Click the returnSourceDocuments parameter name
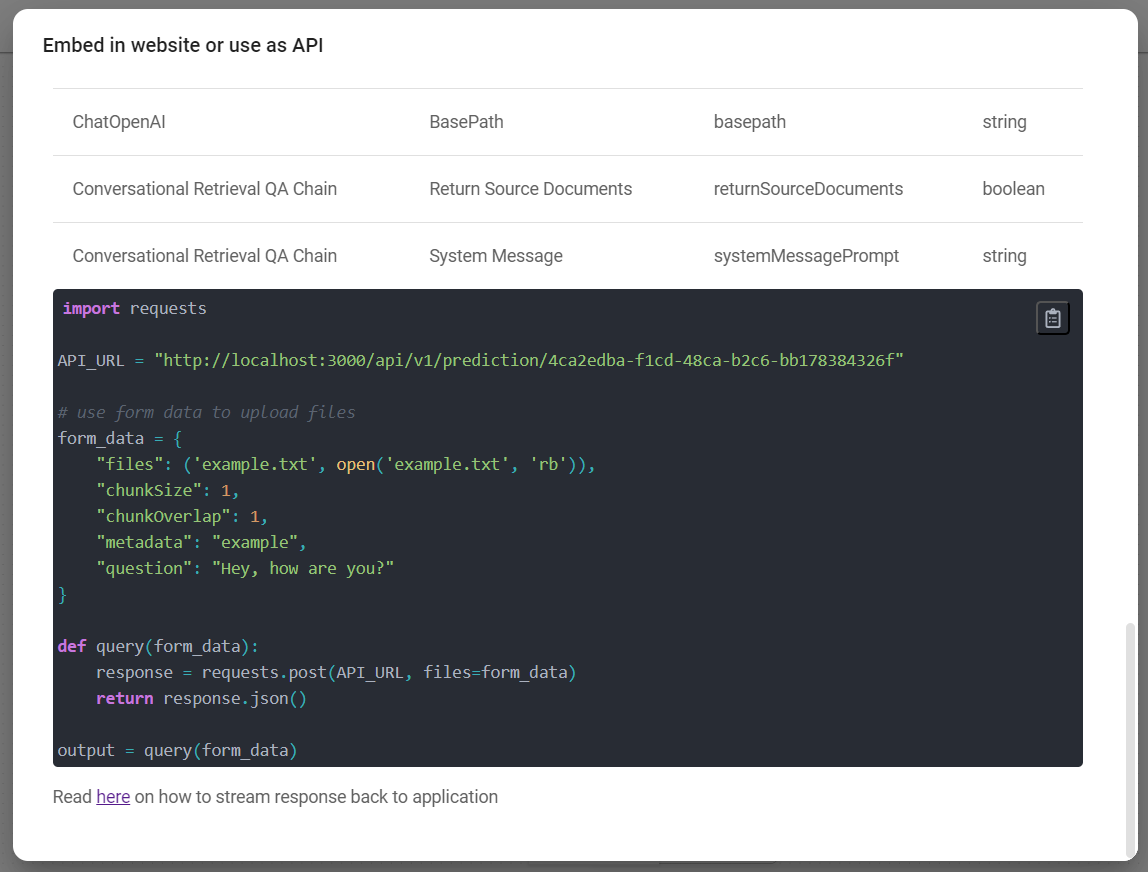1148x872 pixels. pyautogui.click(x=808, y=189)
